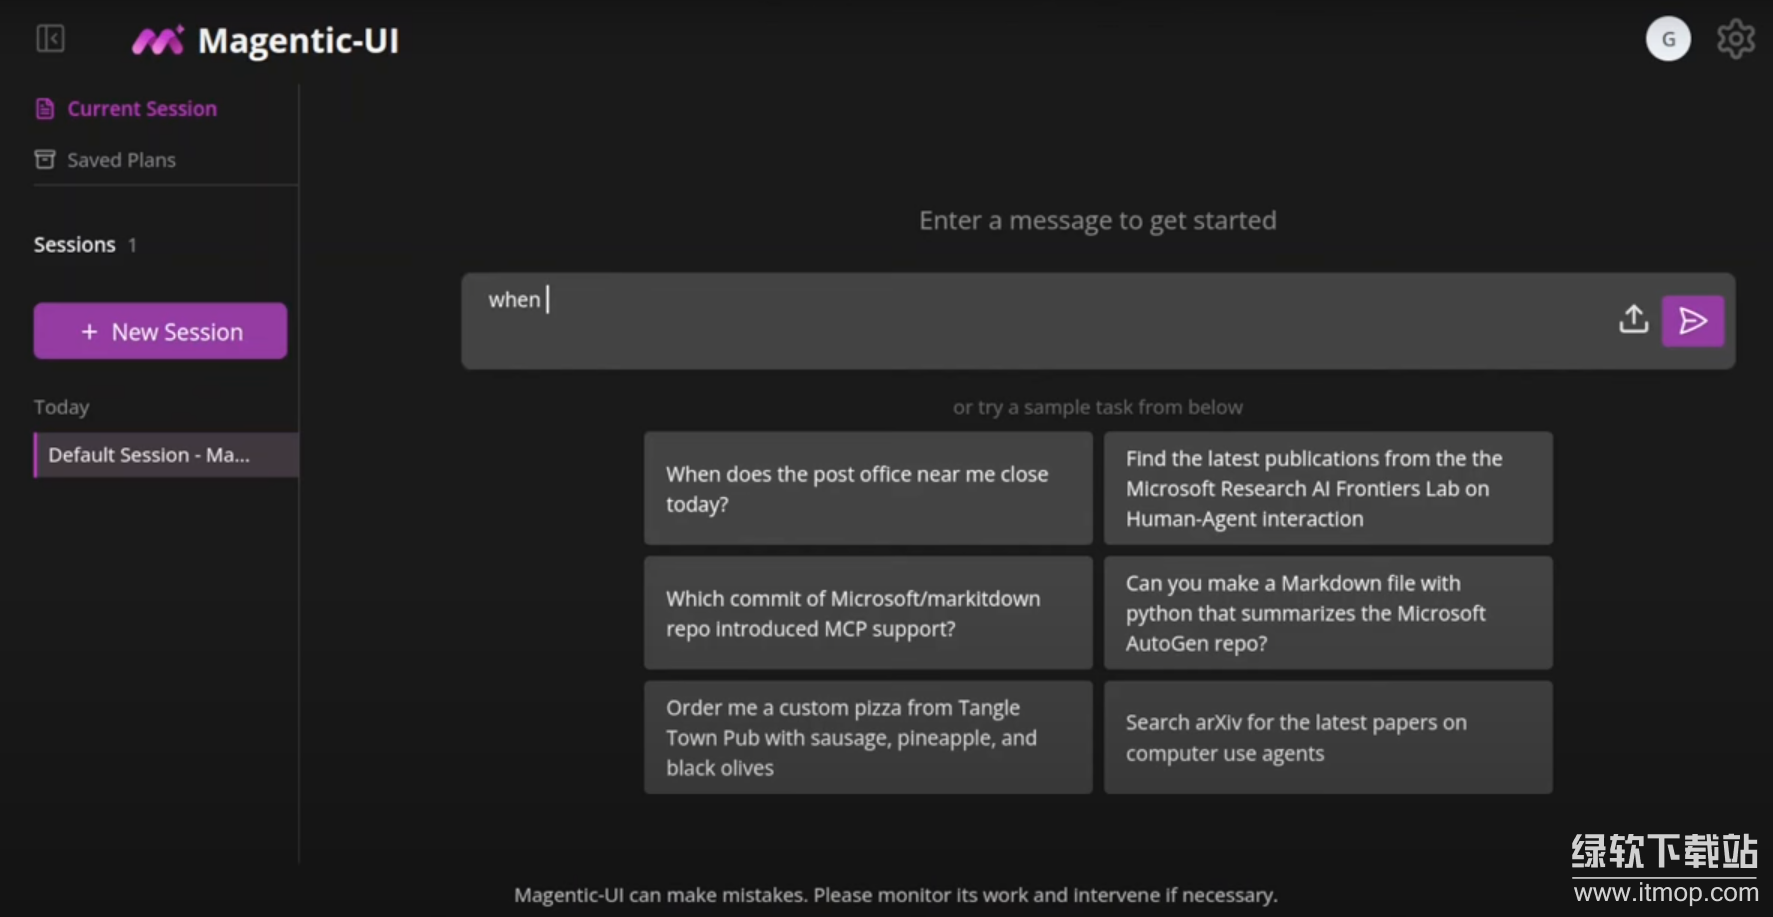Open the Saved Plans tab
This screenshot has width=1773, height=917.
click(x=121, y=160)
